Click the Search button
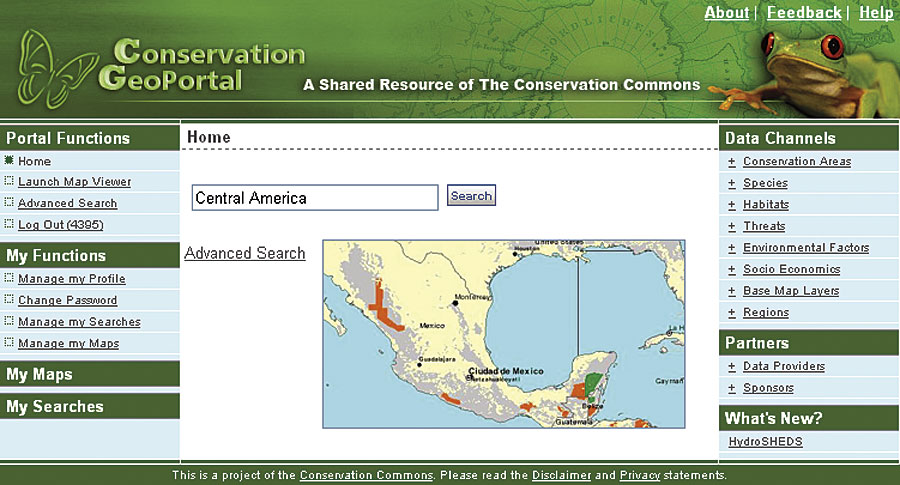 [471, 196]
